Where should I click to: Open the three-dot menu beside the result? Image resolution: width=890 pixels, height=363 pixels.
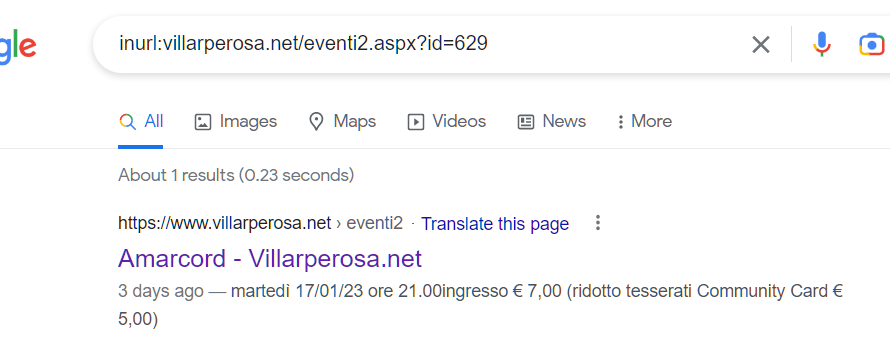(597, 223)
